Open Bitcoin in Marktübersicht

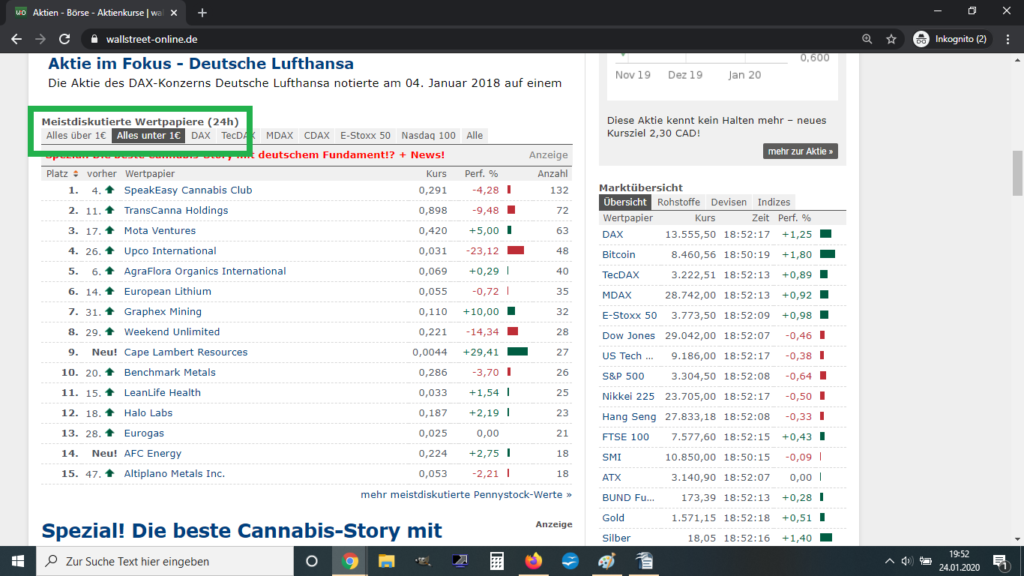click(x=618, y=255)
